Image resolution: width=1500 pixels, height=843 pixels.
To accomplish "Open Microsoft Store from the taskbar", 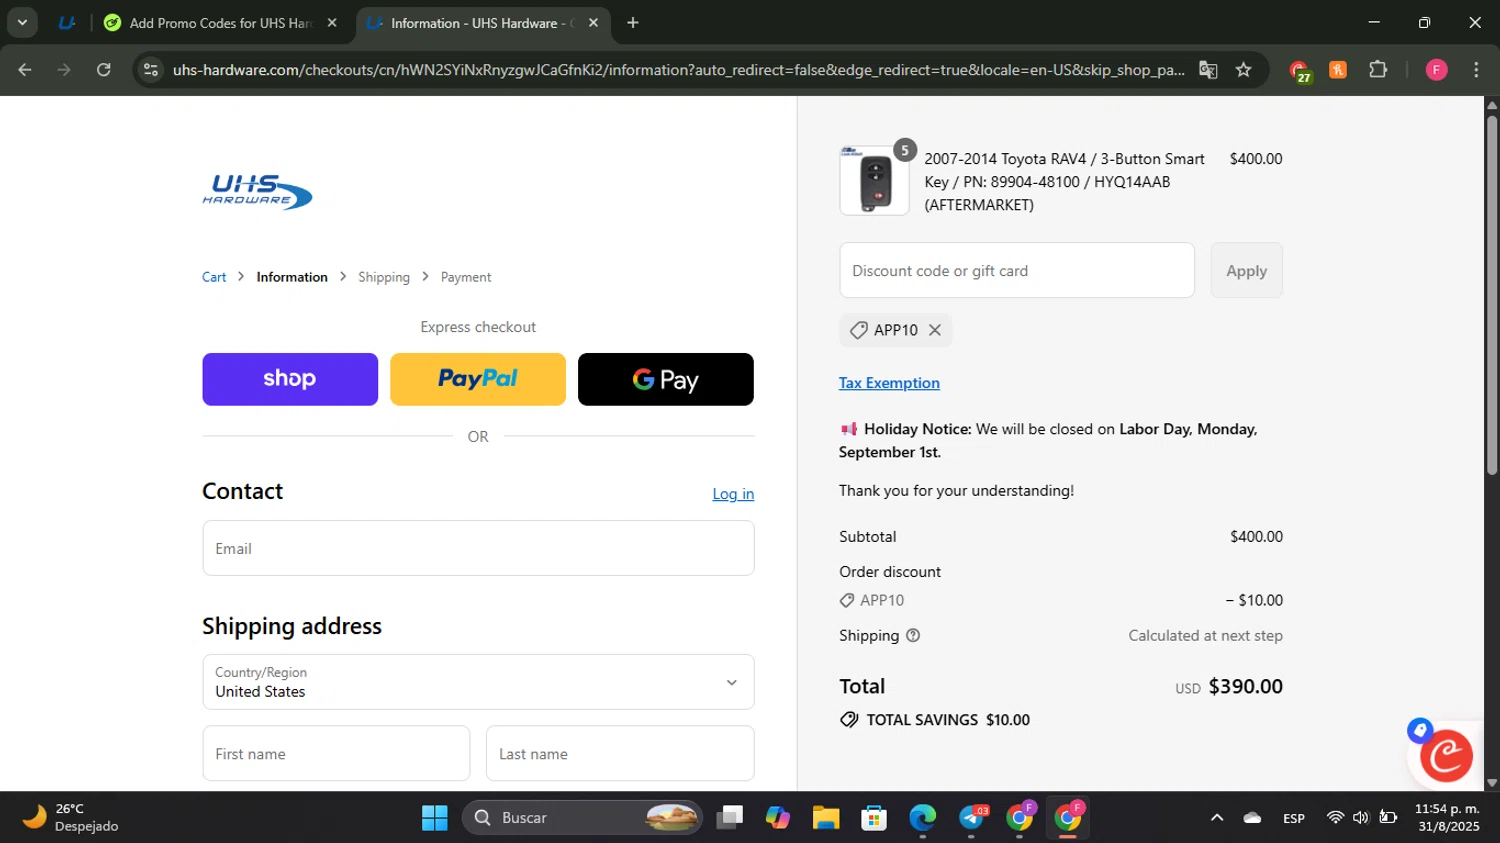I will point(874,818).
